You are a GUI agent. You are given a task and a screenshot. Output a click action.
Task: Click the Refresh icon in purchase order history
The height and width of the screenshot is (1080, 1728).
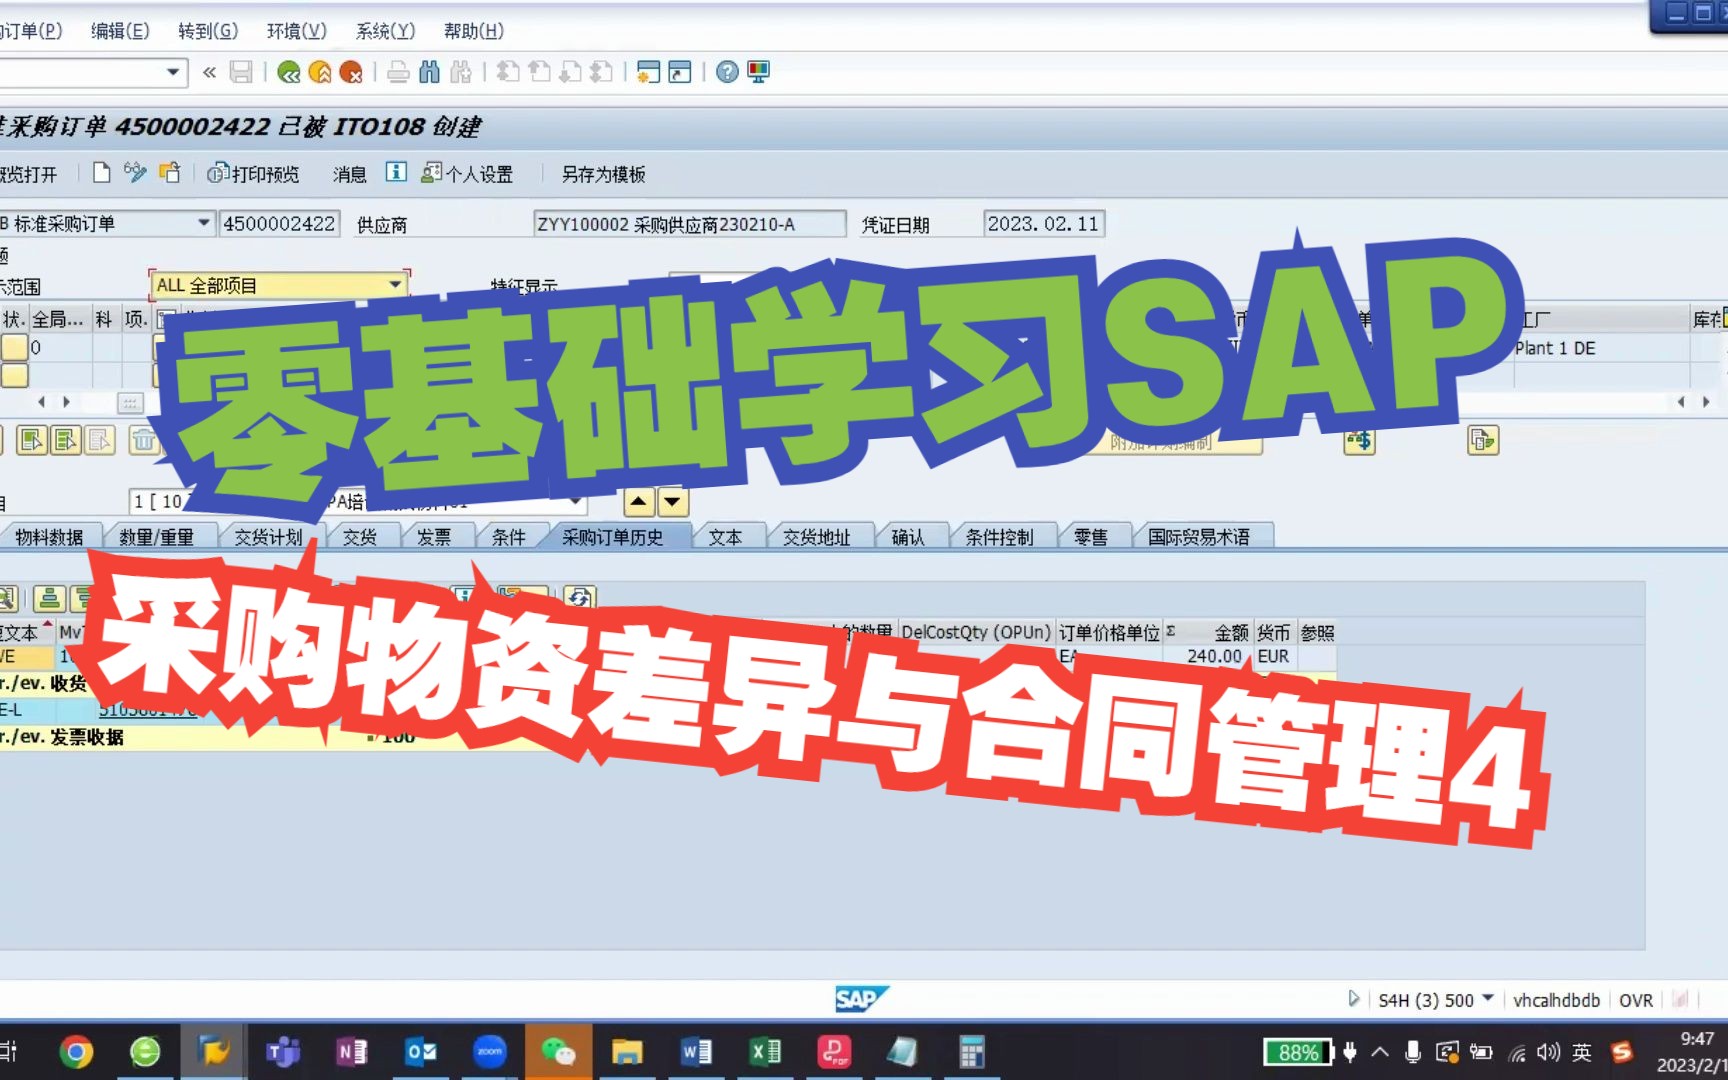point(578,597)
